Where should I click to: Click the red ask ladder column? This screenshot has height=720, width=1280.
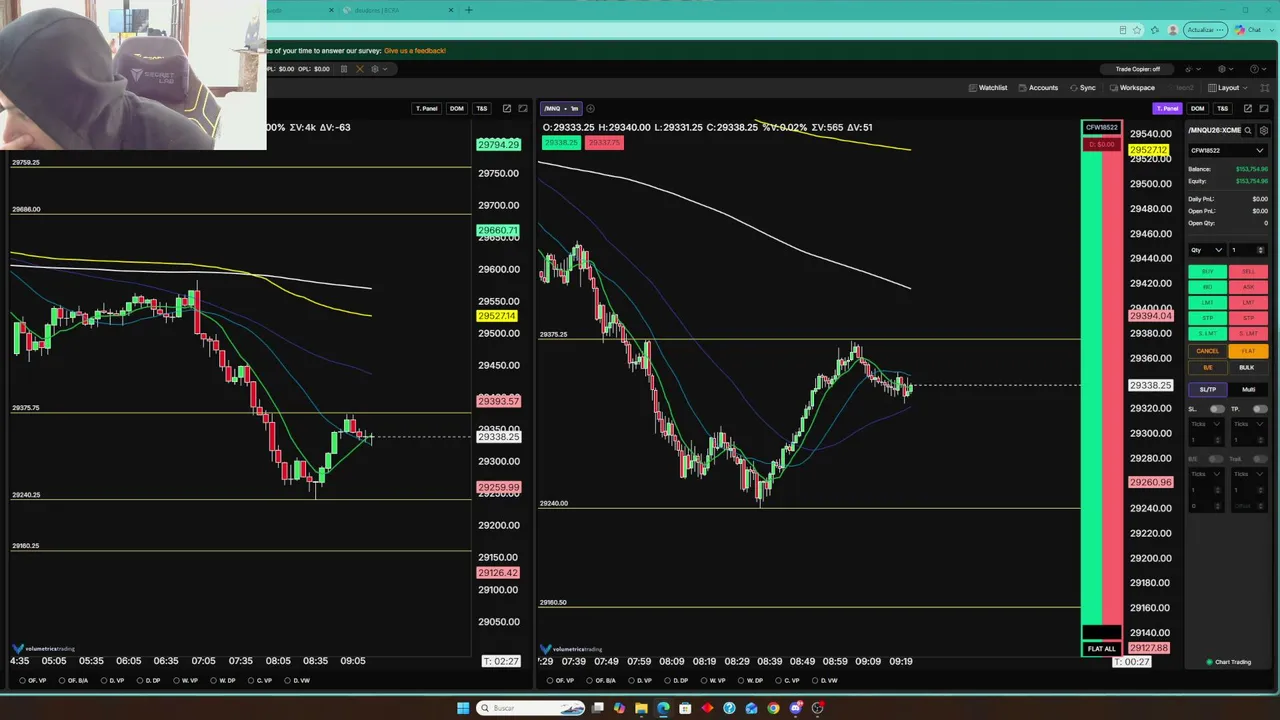point(1111,388)
